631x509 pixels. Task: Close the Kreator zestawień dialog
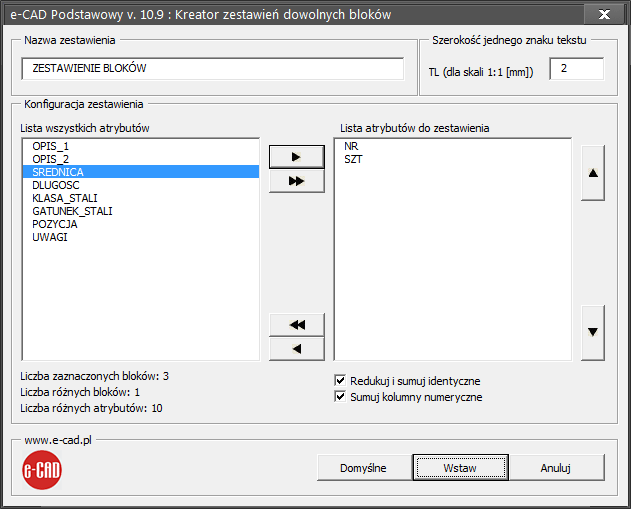[604, 14]
